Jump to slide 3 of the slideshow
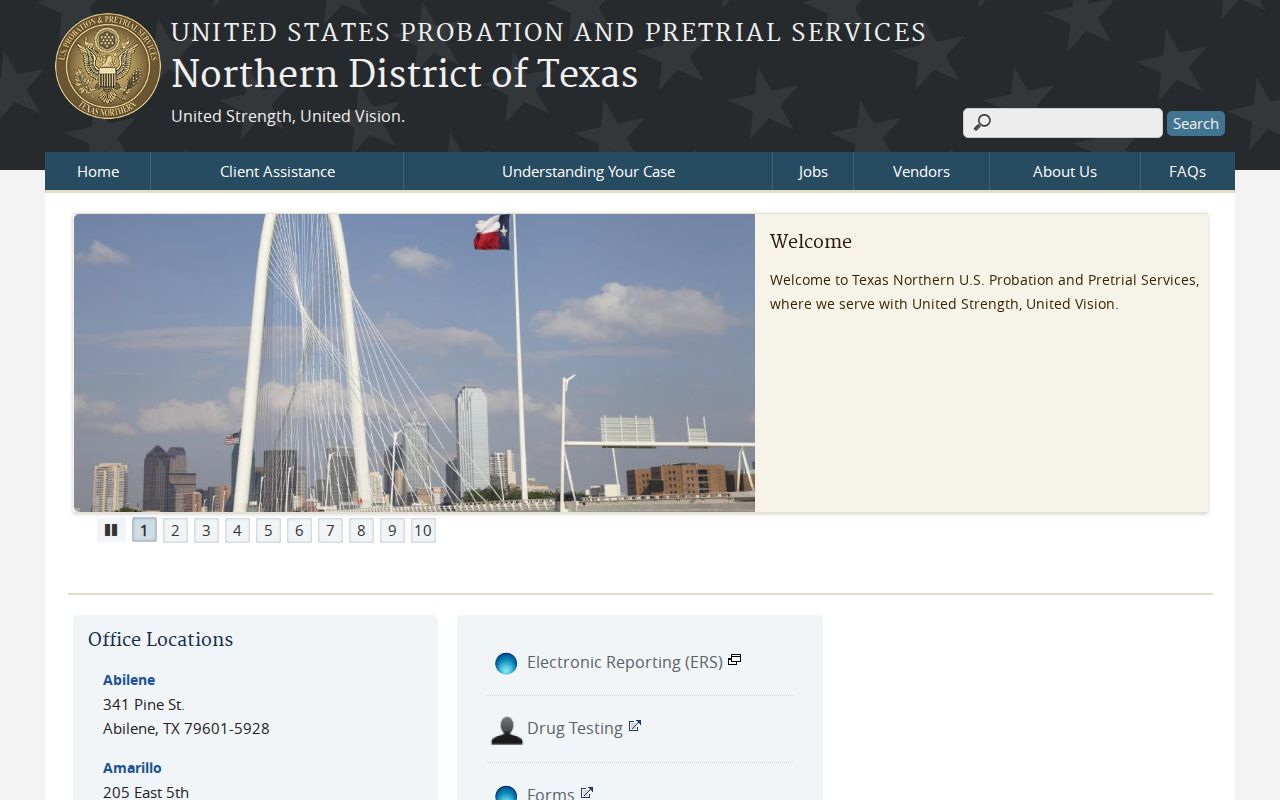 click(206, 530)
